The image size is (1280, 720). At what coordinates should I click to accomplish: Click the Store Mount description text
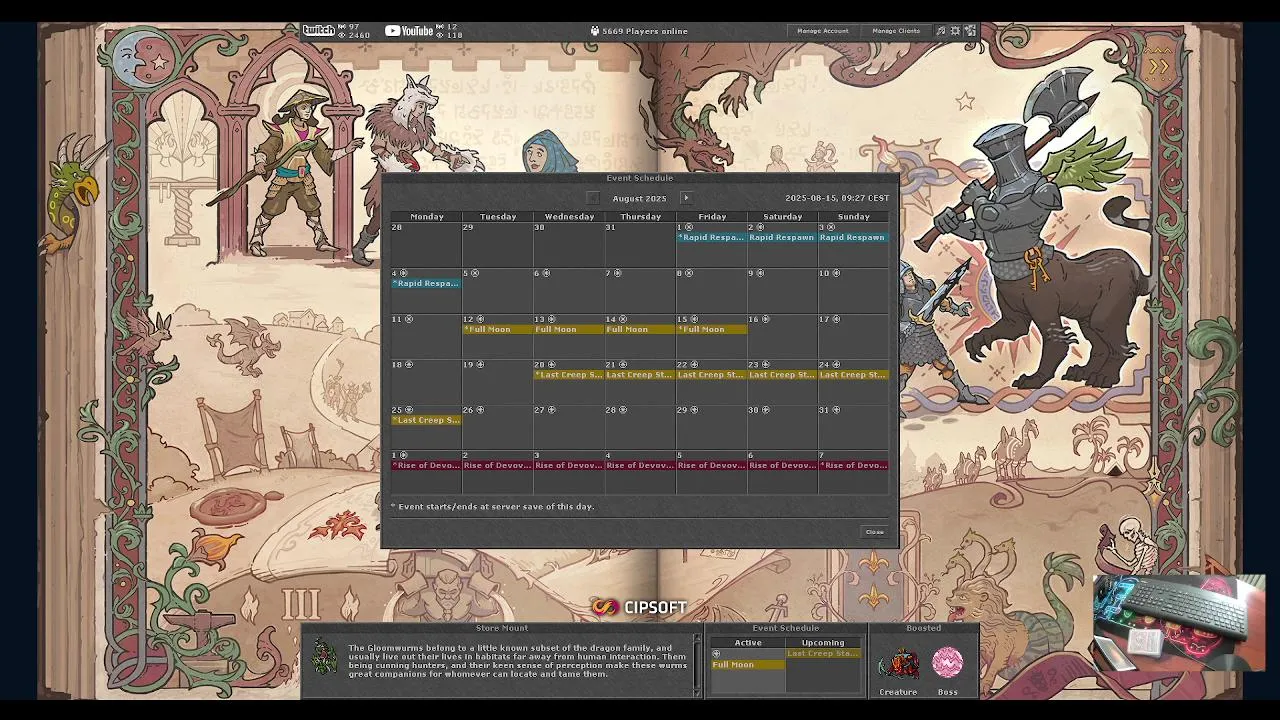[517, 661]
